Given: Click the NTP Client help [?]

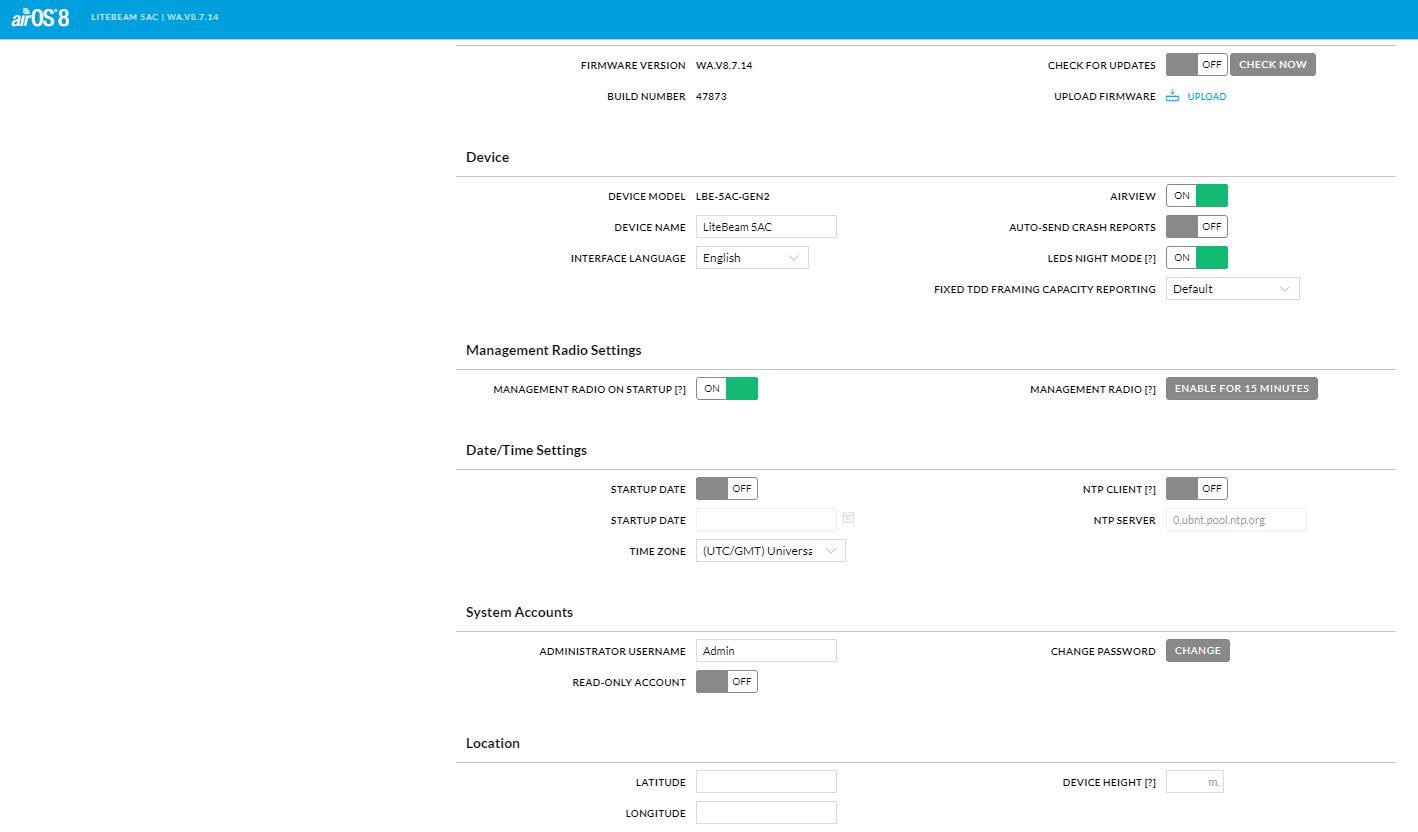Looking at the screenshot, I should pyautogui.click(x=1149, y=490).
